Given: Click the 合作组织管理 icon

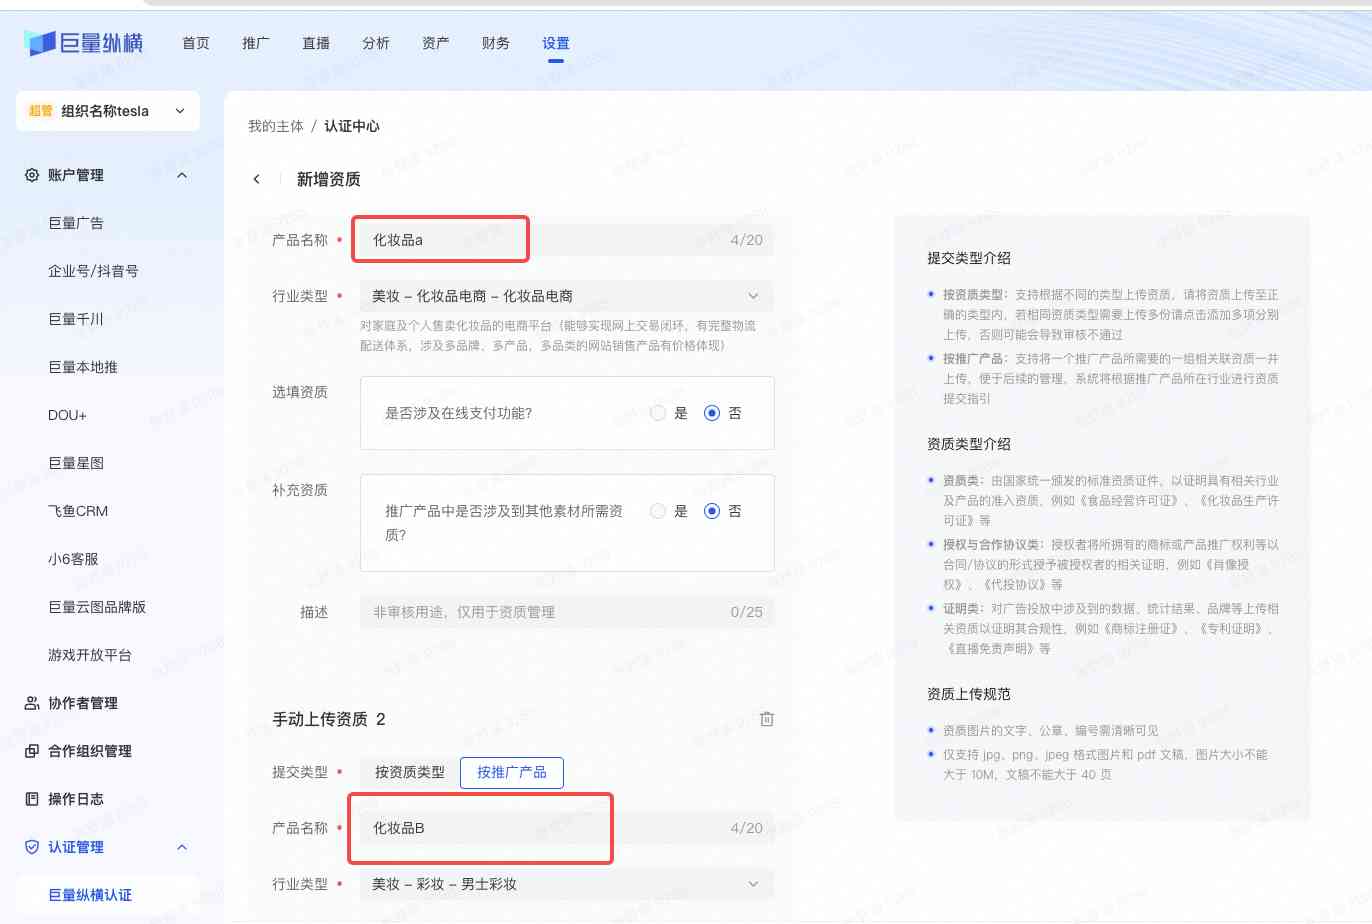Looking at the screenshot, I should coord(32,751).
